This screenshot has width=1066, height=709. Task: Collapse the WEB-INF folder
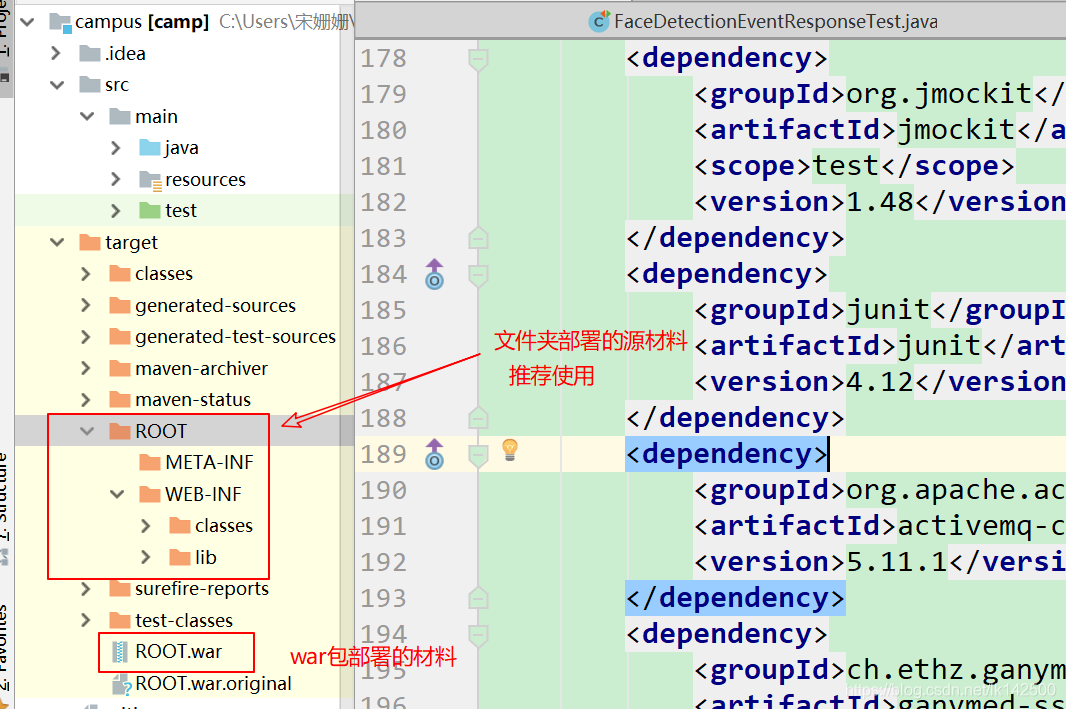117,494
